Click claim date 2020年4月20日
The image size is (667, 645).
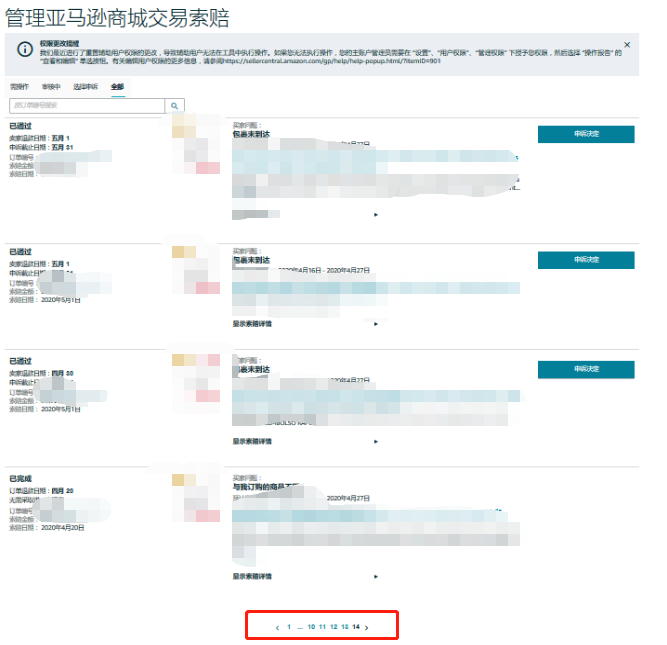coord(63,528)
